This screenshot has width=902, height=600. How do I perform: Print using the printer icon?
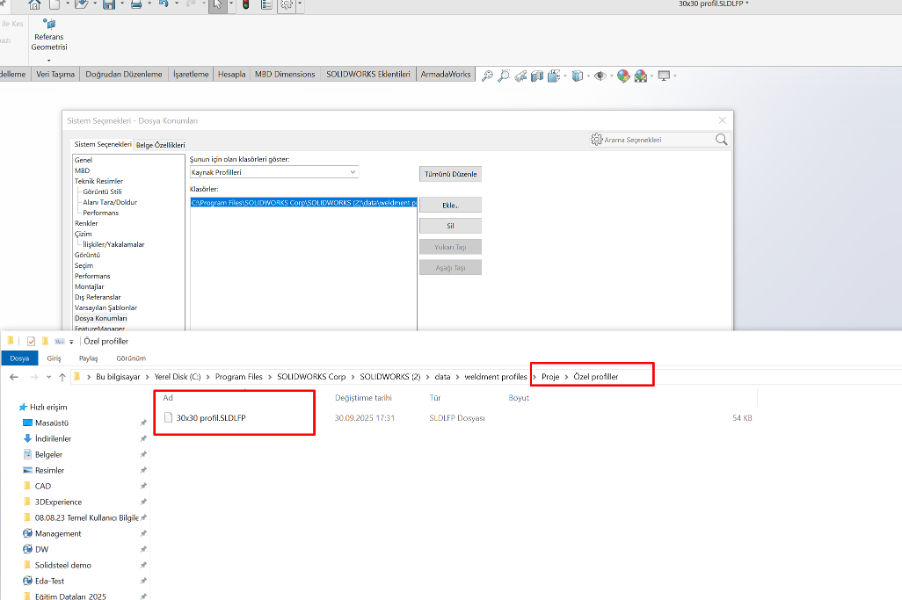[136, 5]
